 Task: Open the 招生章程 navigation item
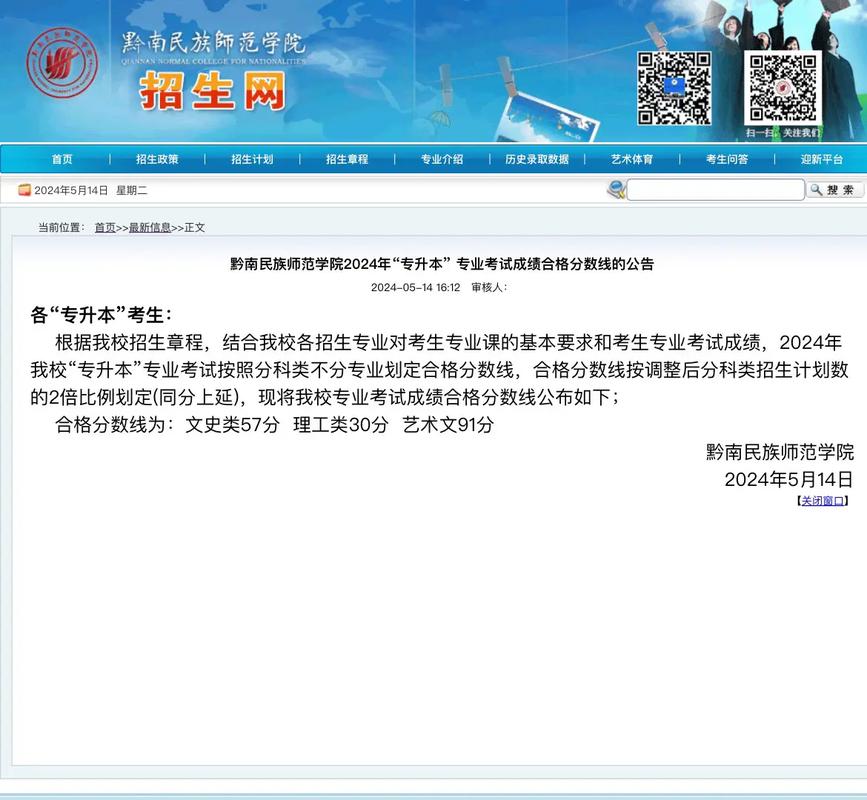point(347,158)
